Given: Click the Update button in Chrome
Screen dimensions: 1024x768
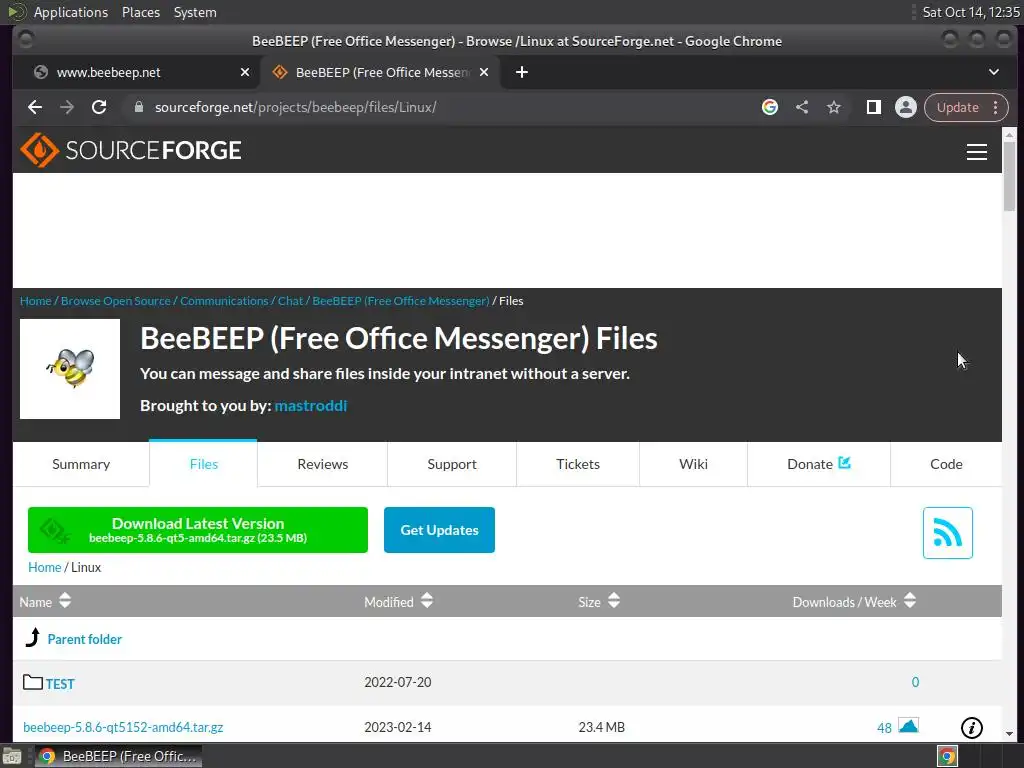Looking at the screenshot, I should coord(957,107).
